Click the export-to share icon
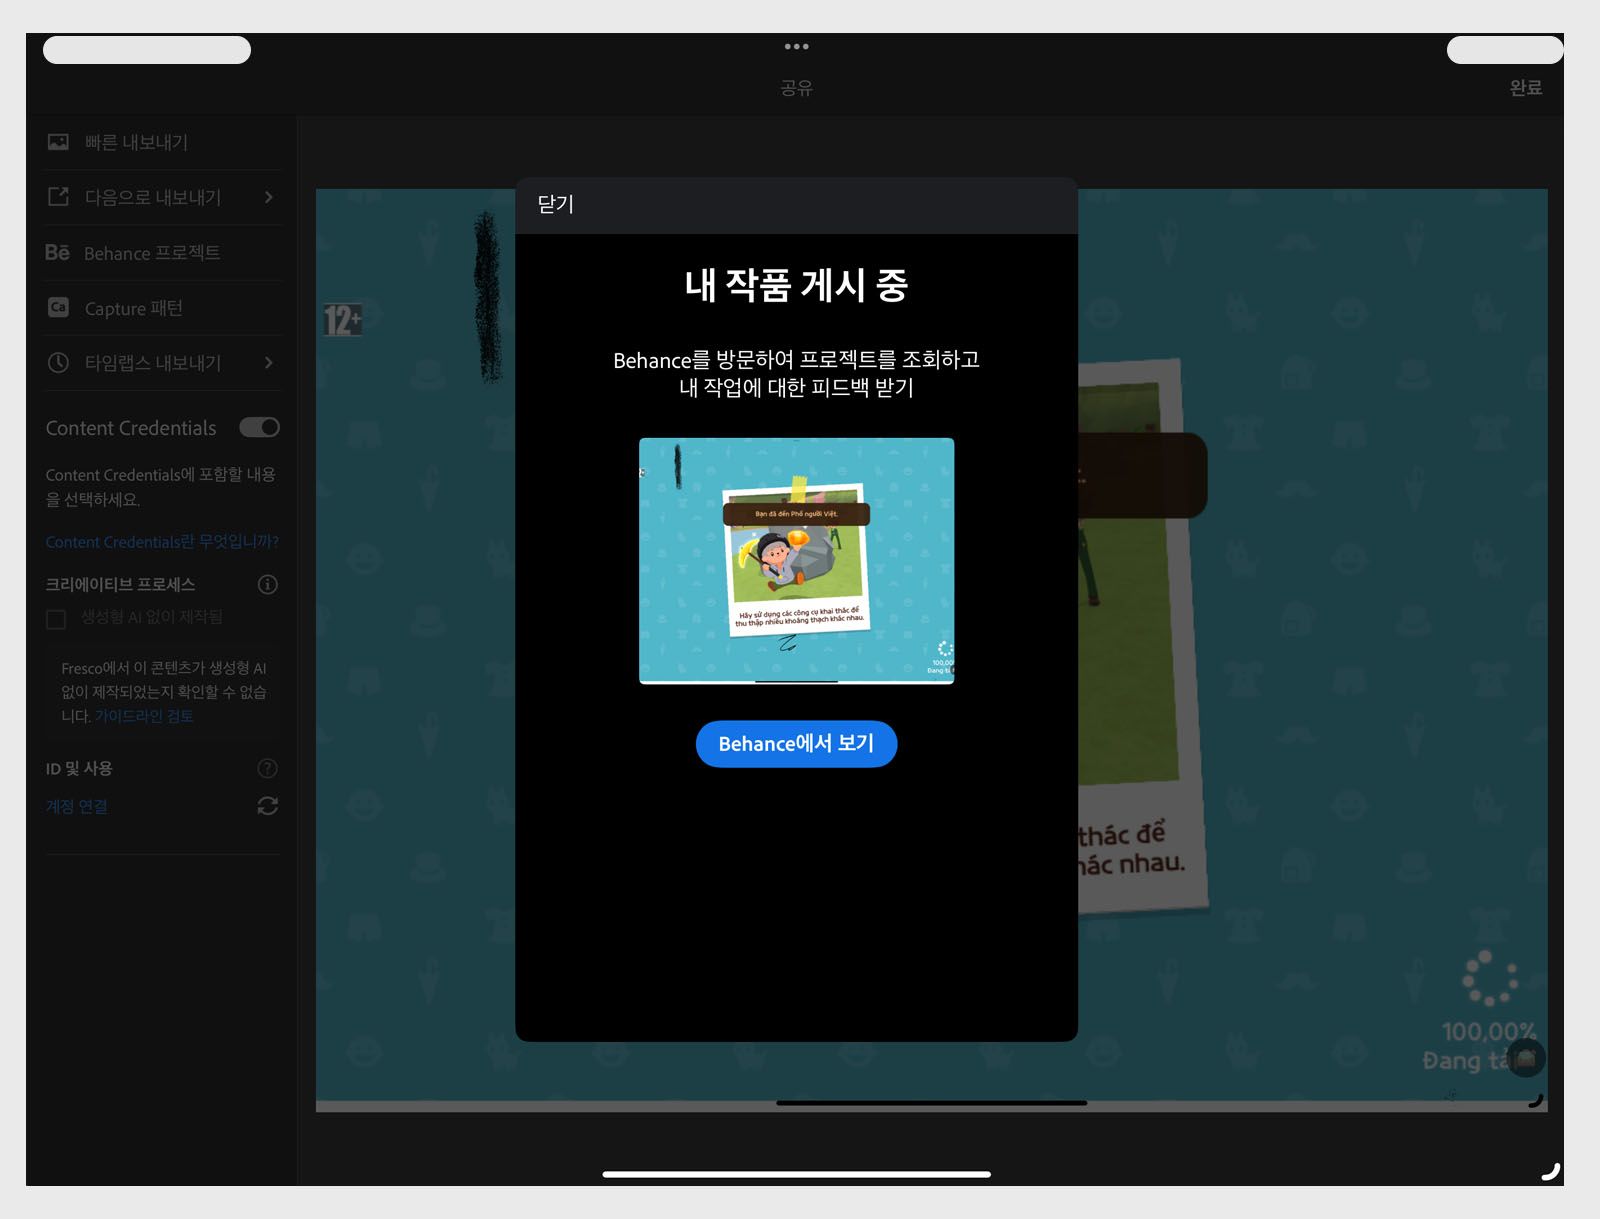Image resolution: width=1600 pixels, height=1219 pixels. click(x=58, y=197)
